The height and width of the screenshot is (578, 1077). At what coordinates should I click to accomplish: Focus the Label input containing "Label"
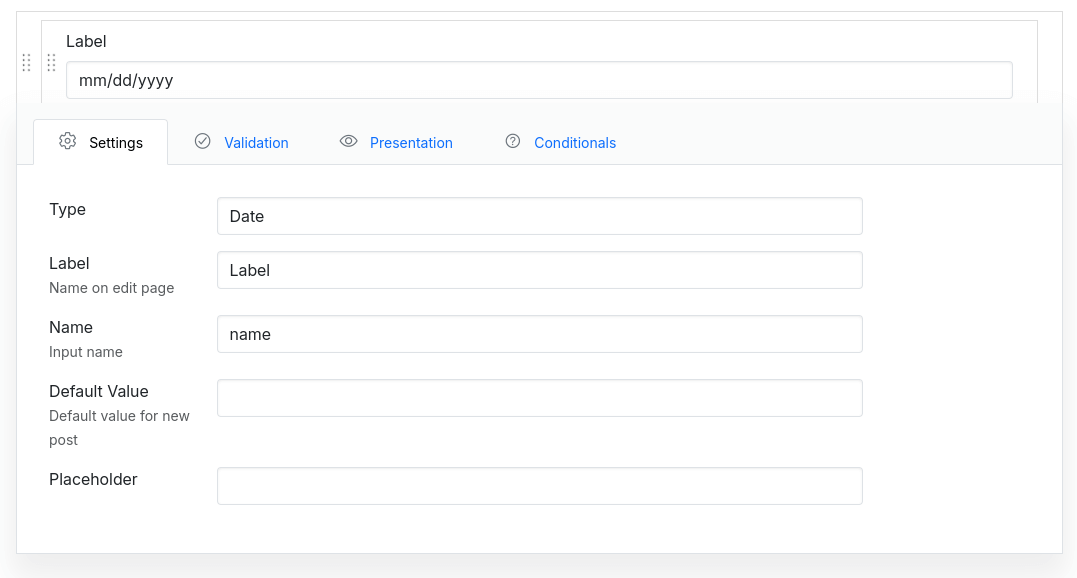click(x=539, y=270)
